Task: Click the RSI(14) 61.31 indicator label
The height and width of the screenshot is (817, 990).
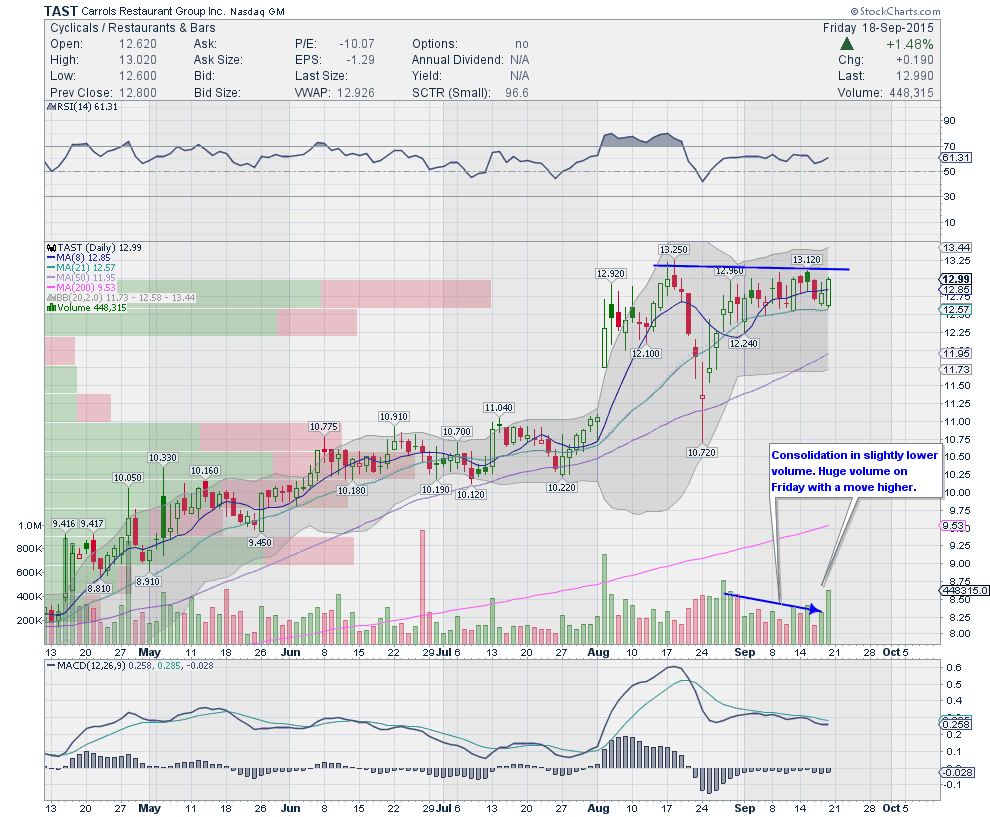Action: pos(87,107)
